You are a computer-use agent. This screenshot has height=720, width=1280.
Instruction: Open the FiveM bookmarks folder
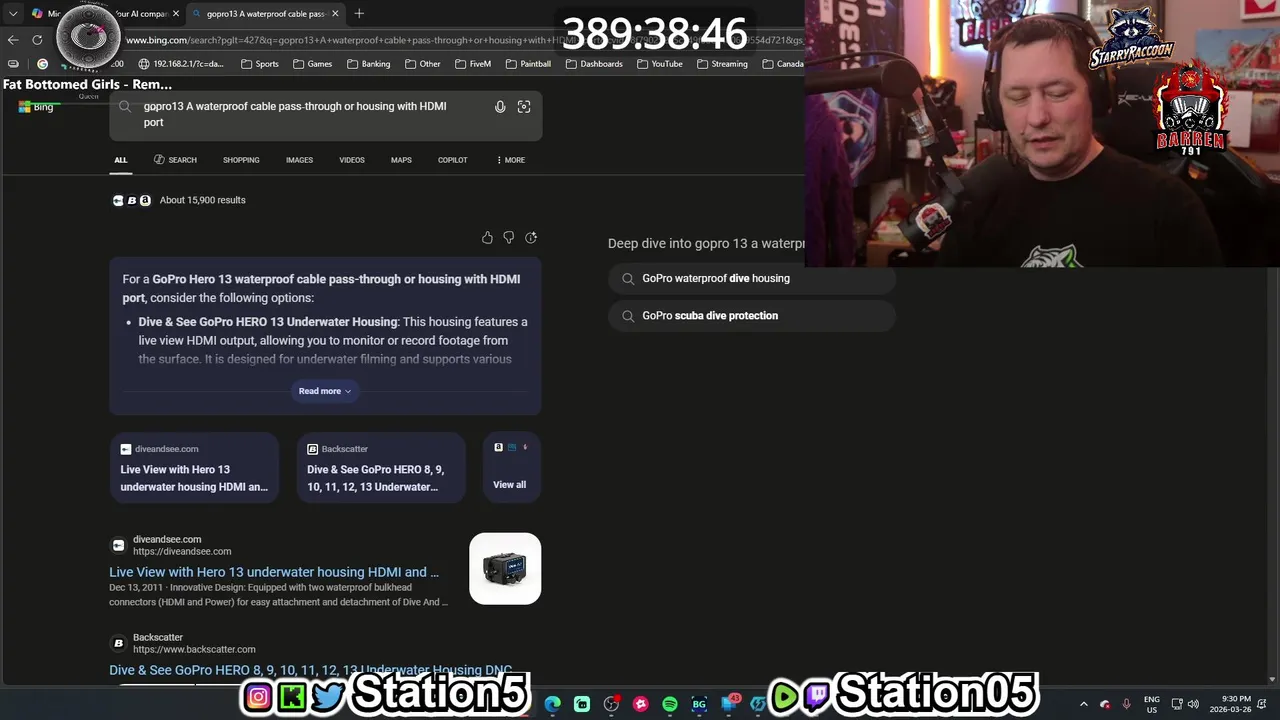(473, 64)
